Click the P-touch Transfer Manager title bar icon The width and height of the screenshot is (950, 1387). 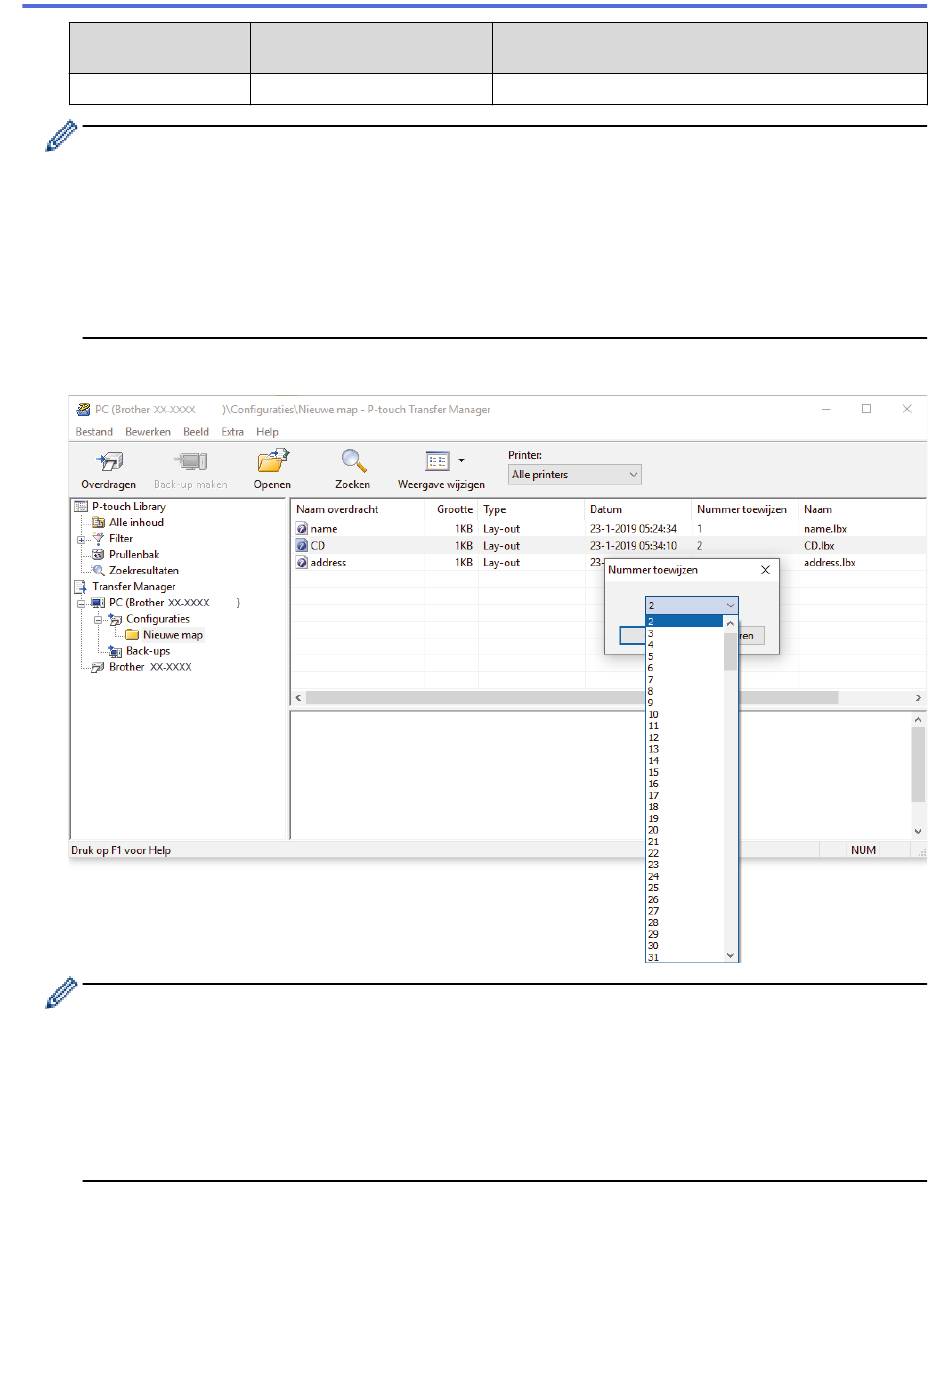coord(84,409)
